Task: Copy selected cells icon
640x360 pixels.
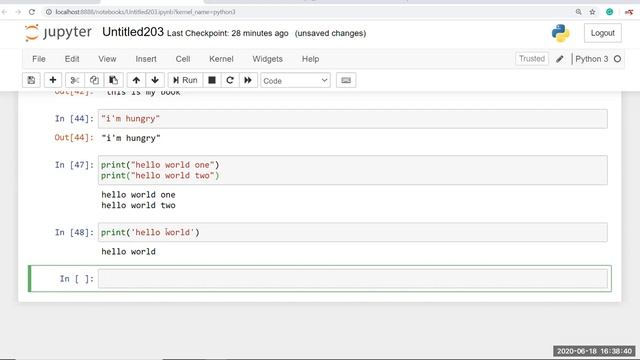Action: click(94, 80)
